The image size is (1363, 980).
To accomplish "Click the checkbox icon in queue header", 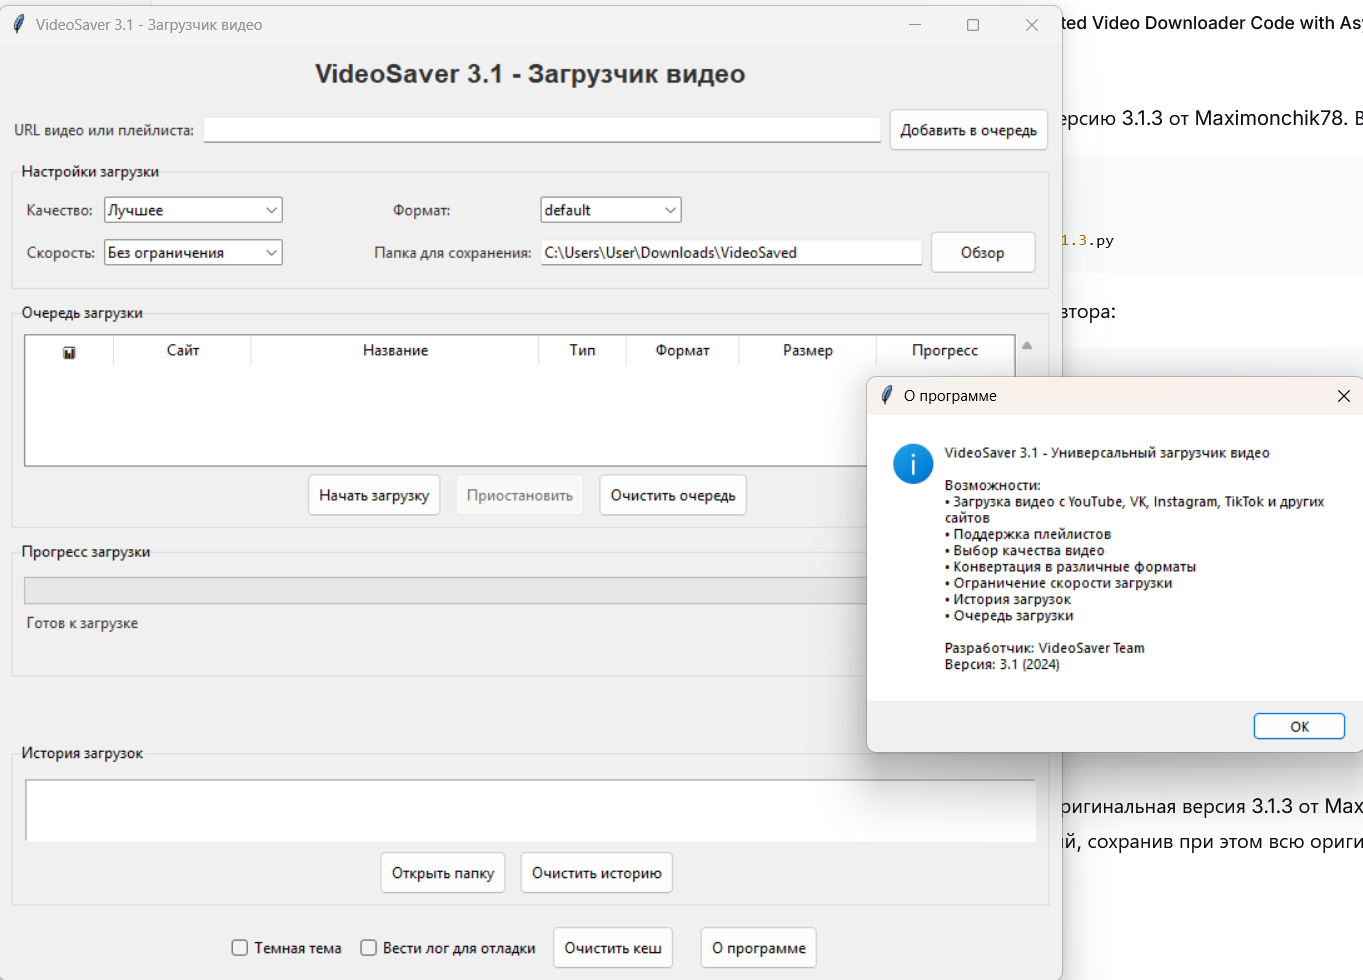I will (69, 352).
